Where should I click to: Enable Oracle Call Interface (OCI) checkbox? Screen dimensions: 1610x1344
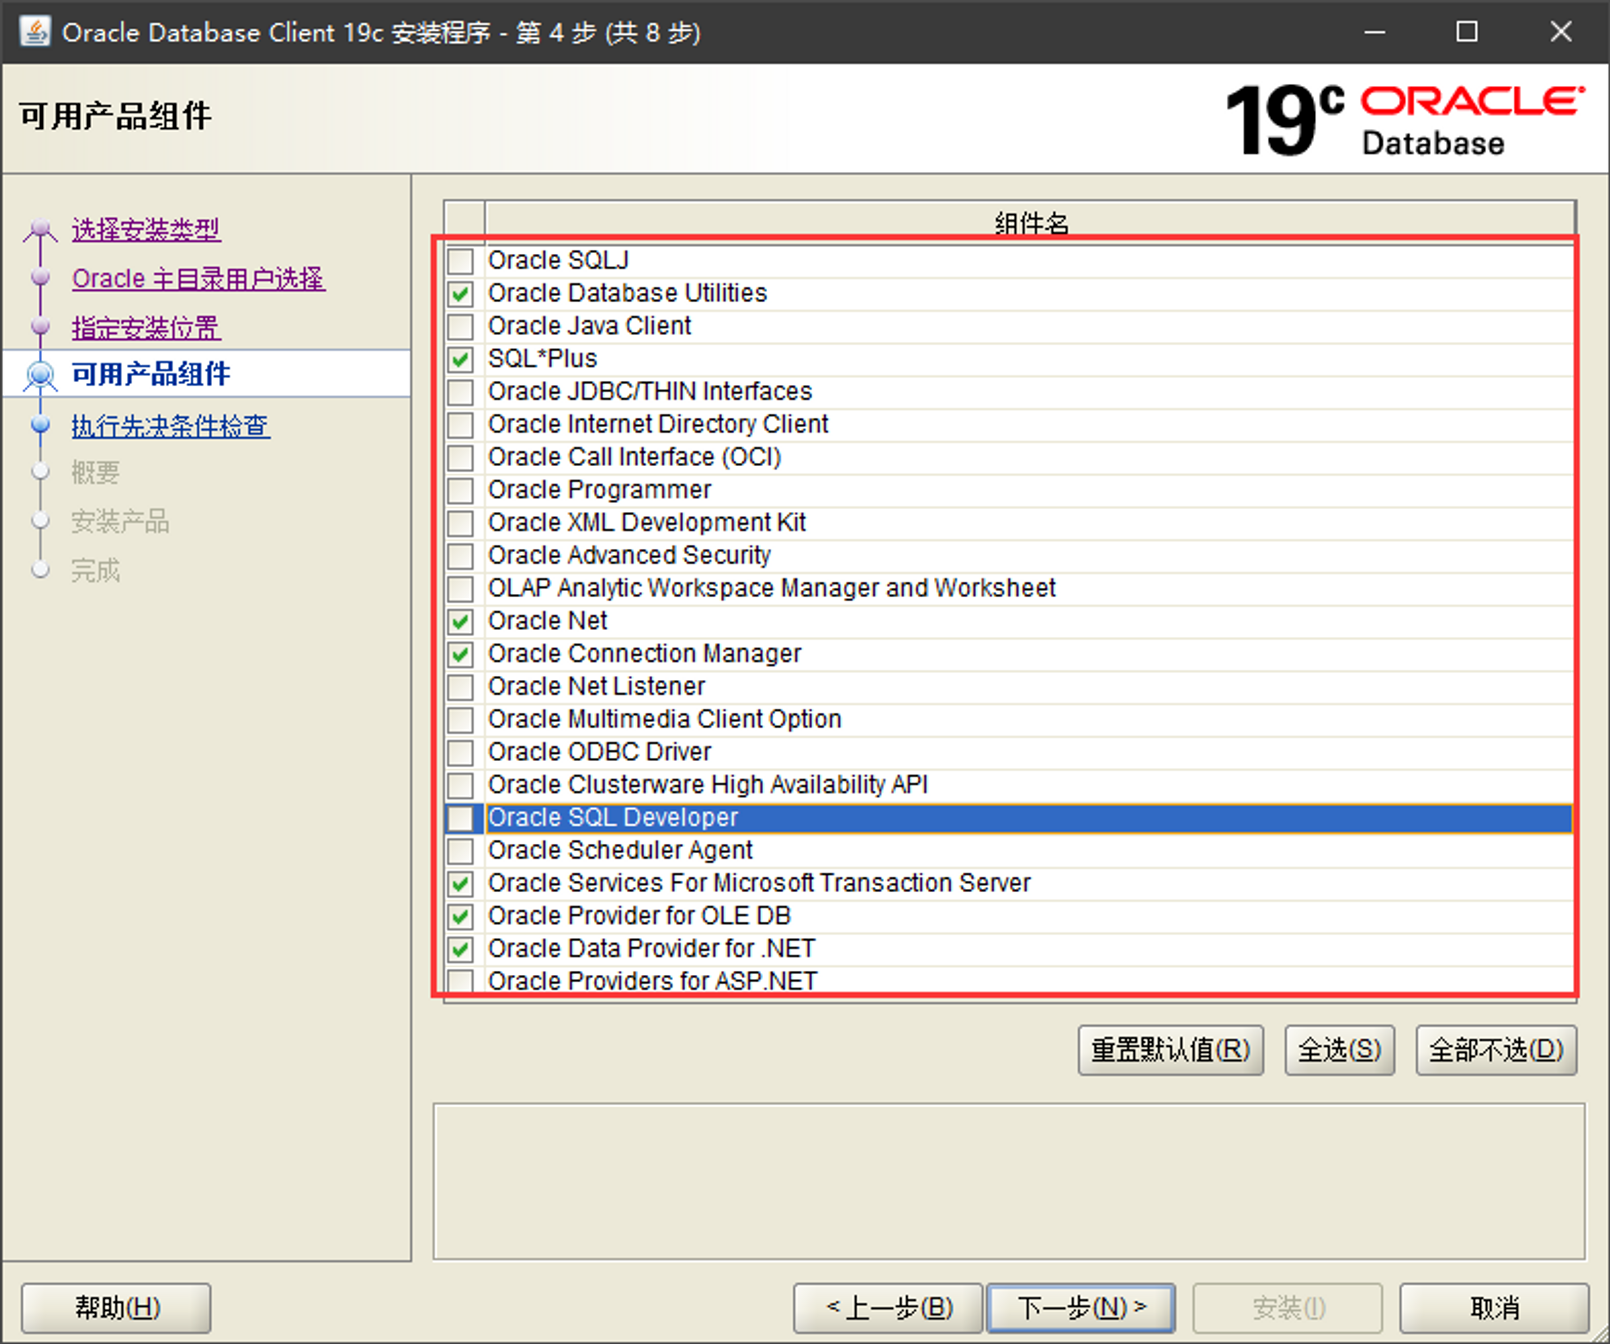[460, 458]
